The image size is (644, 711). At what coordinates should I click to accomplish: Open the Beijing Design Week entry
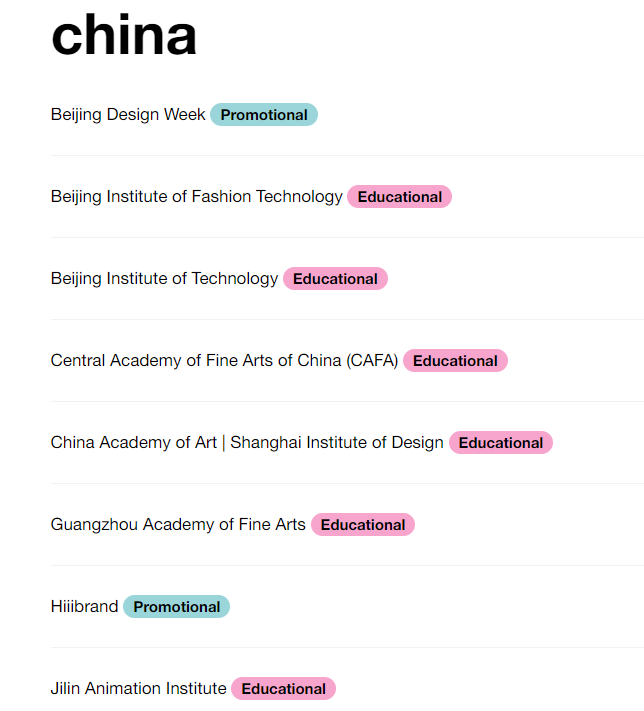click(128, 115)
